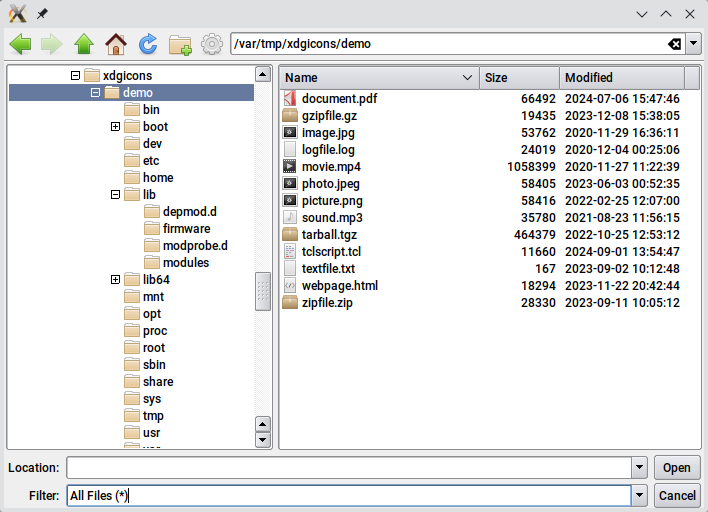The height and width of the screenshot is (512, 708).
Task: Select the modules folder in tree
Action: pos(177,262)
